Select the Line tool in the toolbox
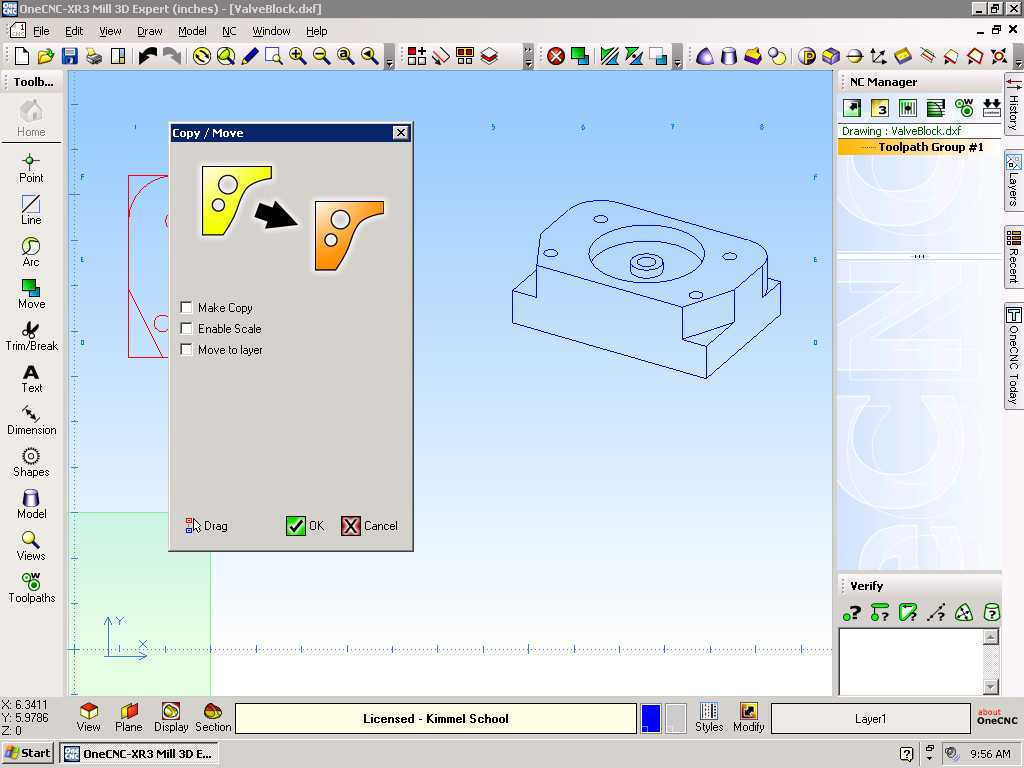1024x768 pixels. click(x=31, y=210)
